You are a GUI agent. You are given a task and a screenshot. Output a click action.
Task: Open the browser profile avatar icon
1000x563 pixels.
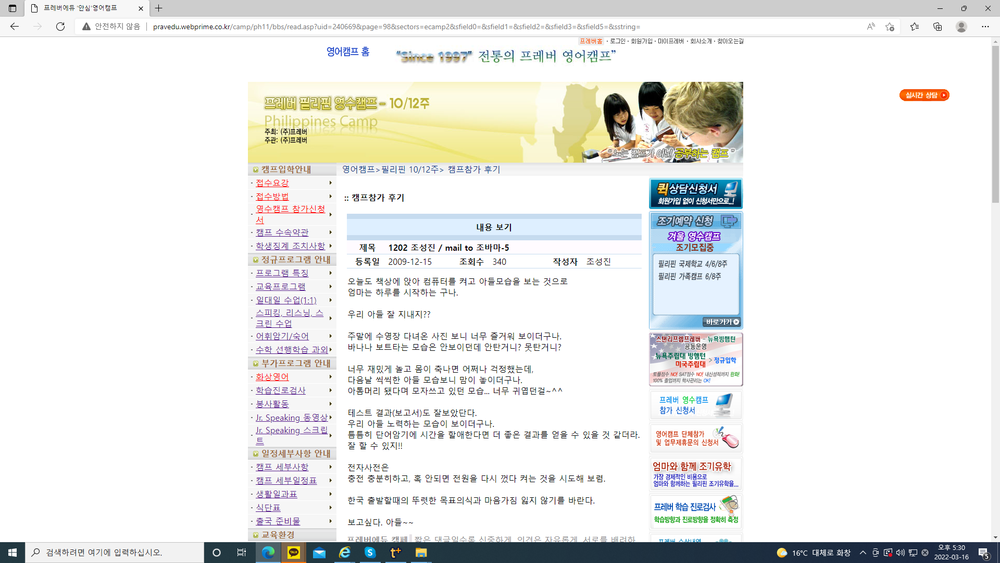(961, 27)
